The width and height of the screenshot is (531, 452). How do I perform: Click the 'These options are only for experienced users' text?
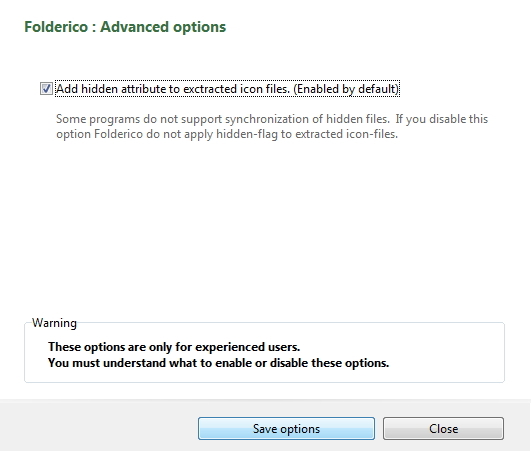(174, 347)
